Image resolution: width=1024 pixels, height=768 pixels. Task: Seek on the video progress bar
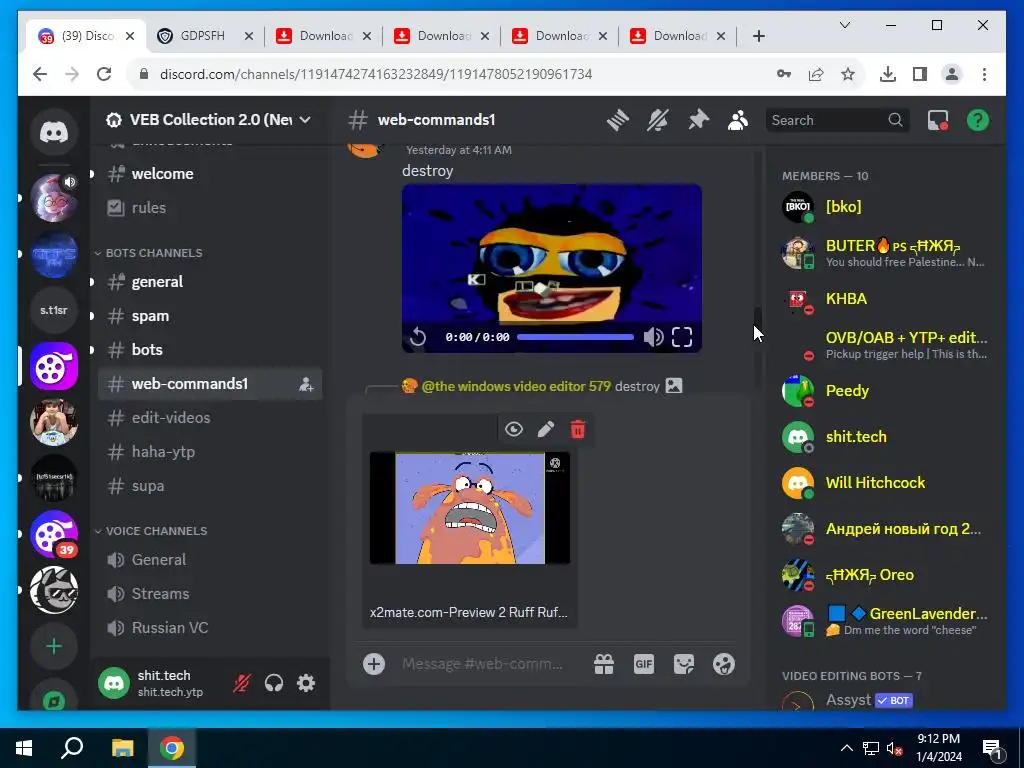coord(575,337)
